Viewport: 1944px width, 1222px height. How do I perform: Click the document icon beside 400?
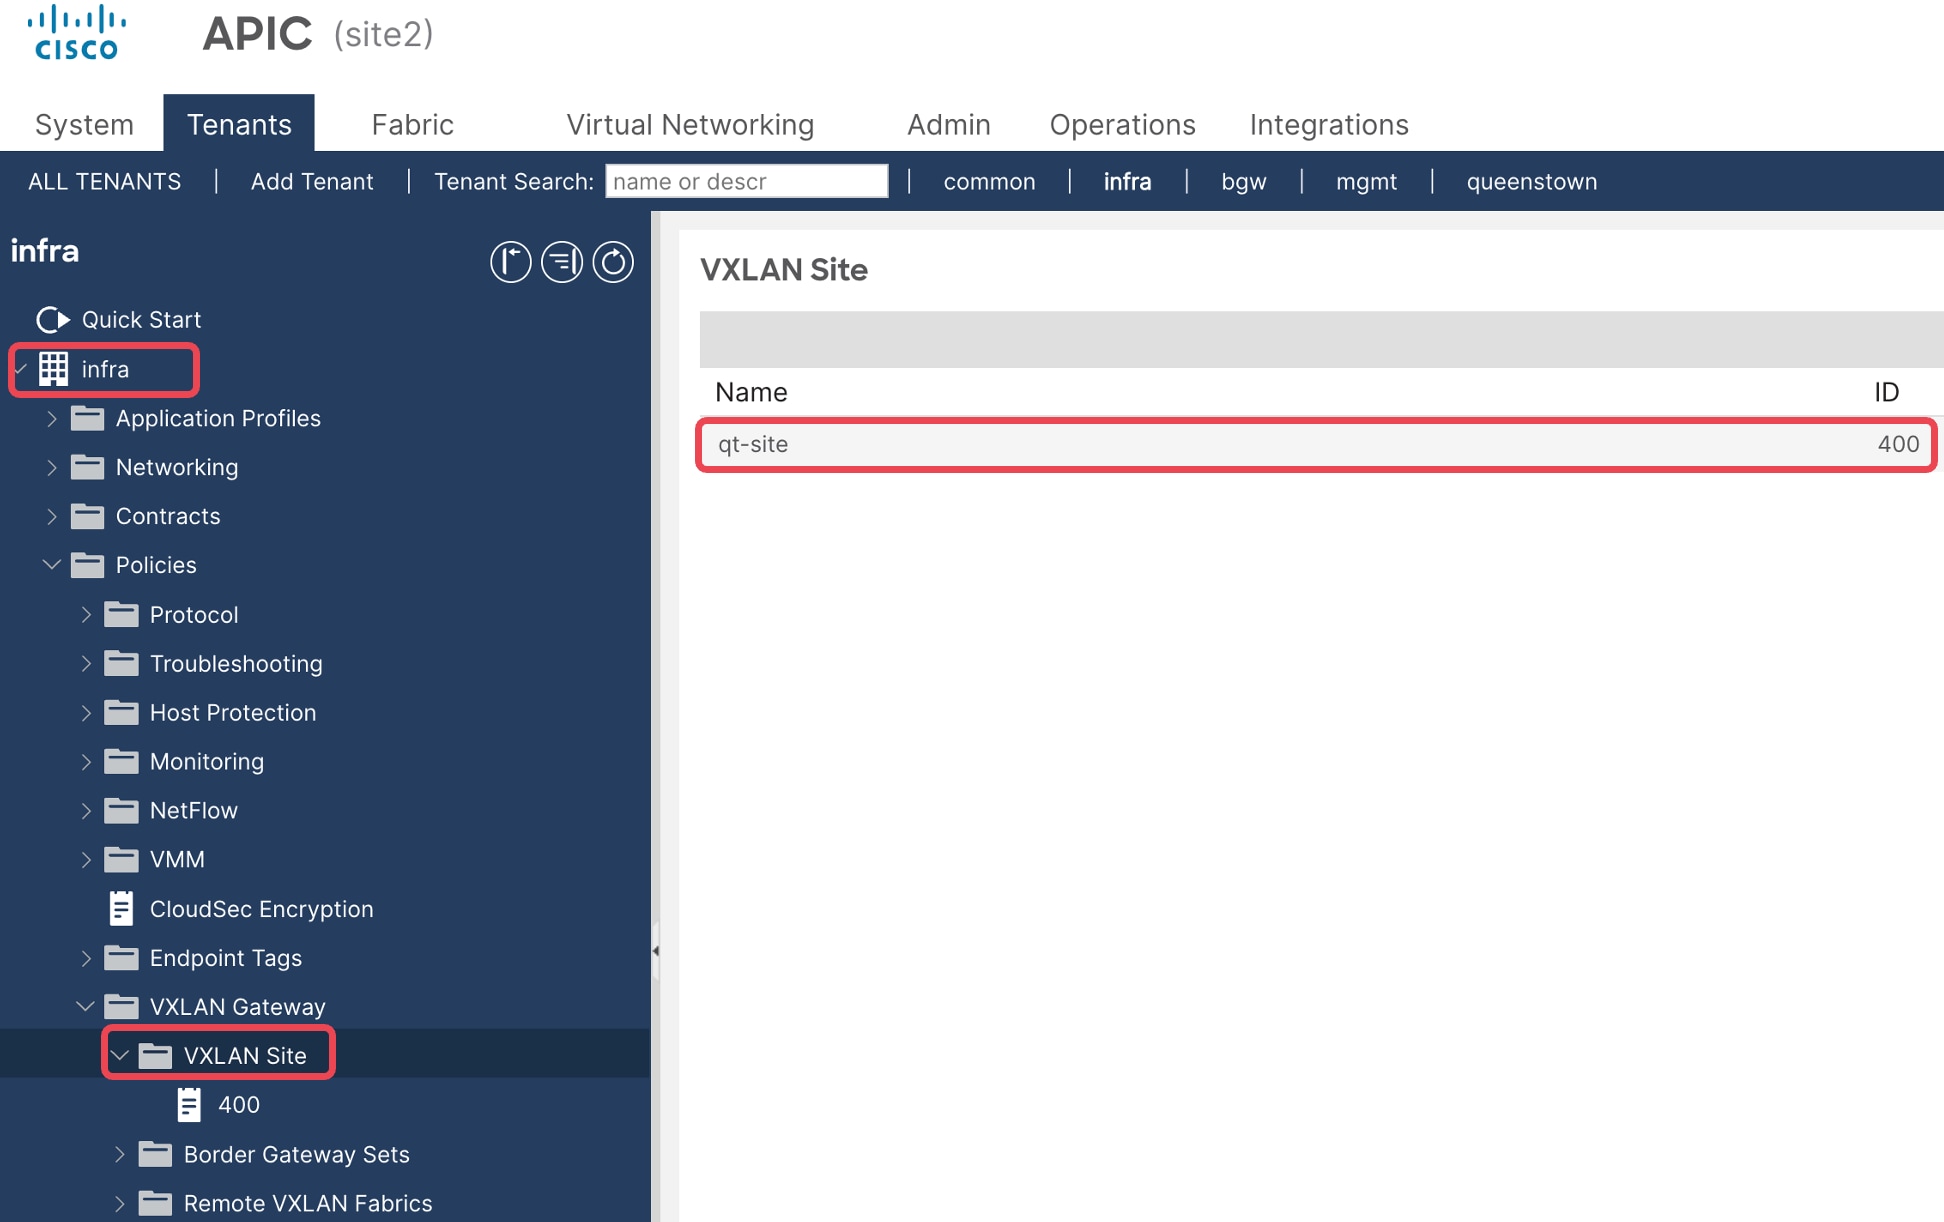189,1104
